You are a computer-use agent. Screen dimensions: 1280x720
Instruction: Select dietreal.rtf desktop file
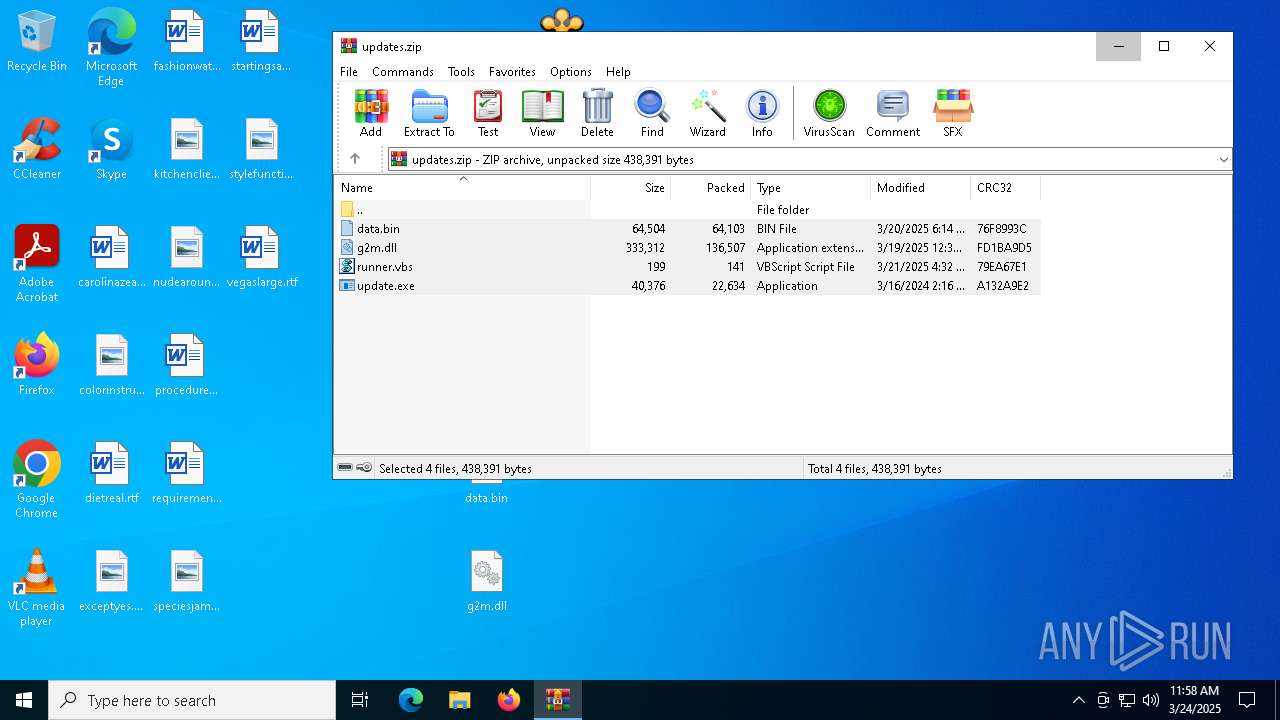click(x=111, y=473)
